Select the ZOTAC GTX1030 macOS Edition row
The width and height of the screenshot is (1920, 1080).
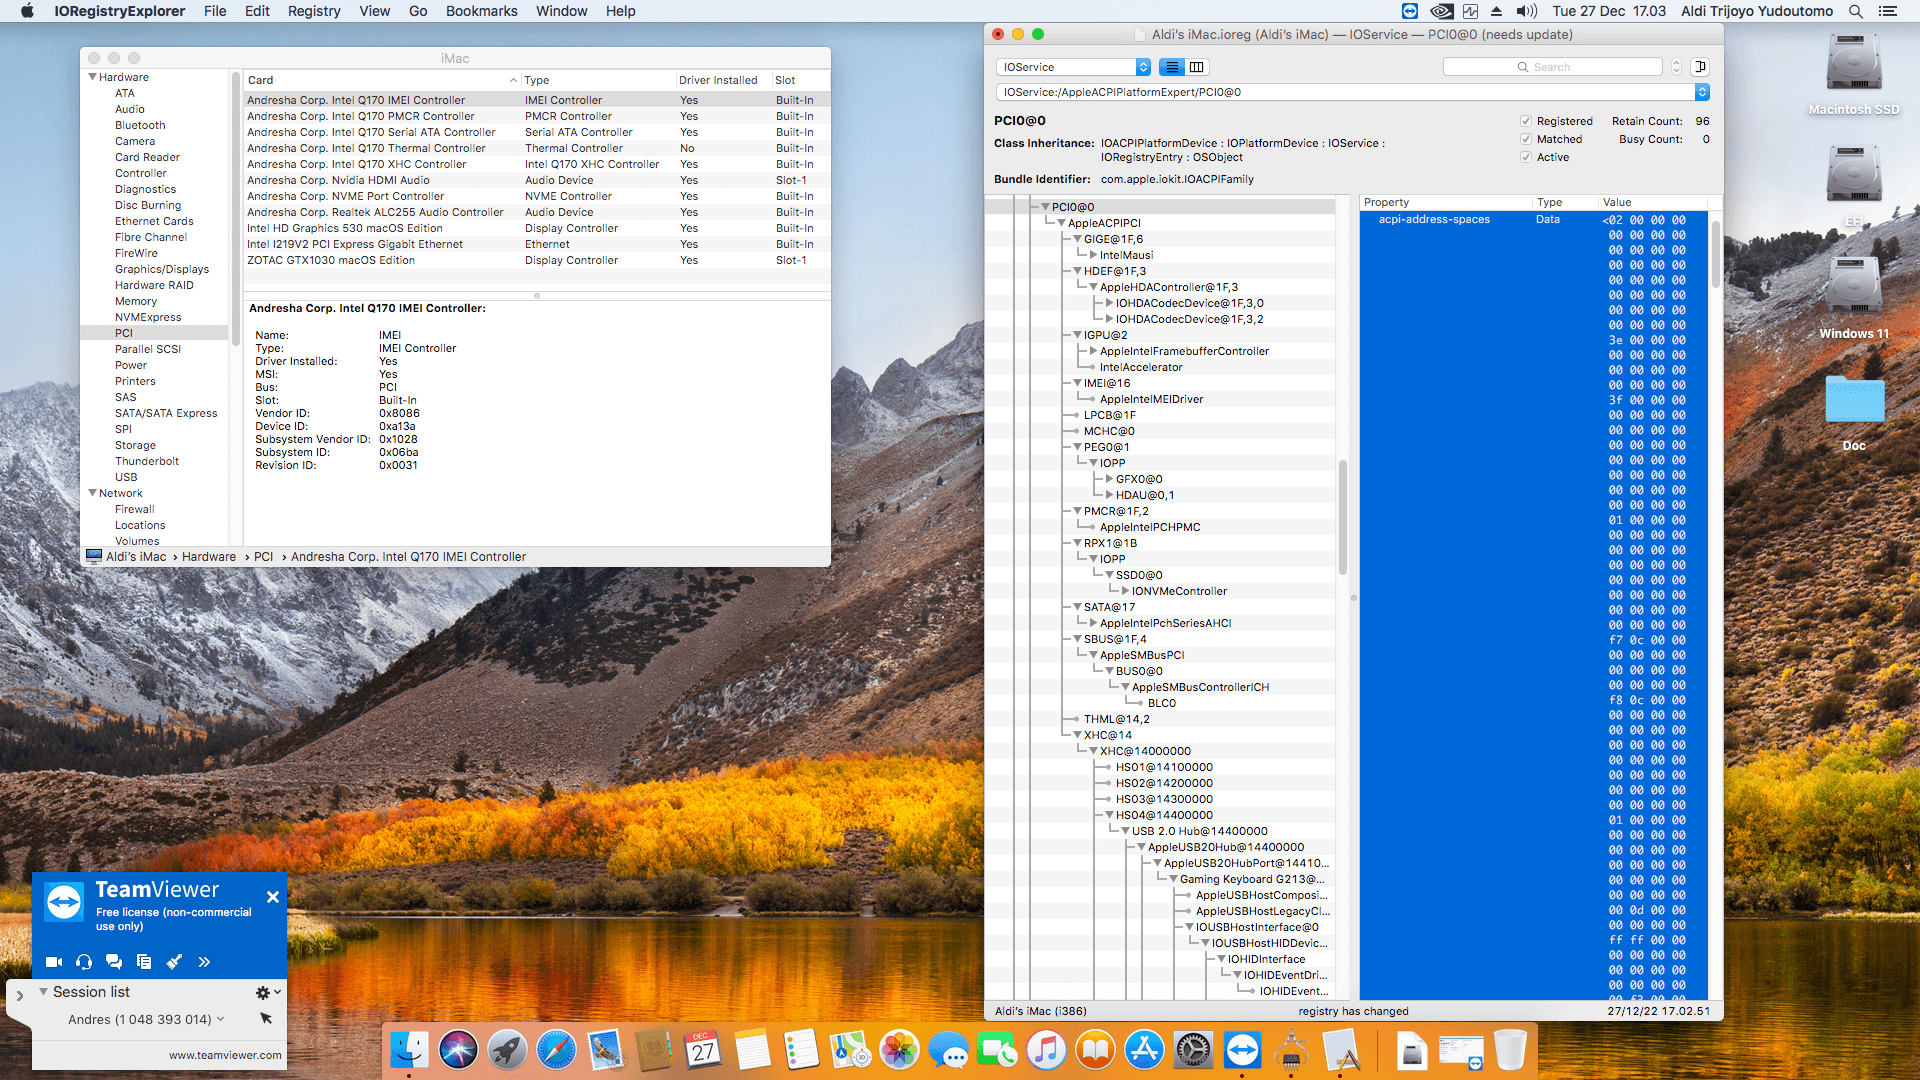(x=536, y=260)
